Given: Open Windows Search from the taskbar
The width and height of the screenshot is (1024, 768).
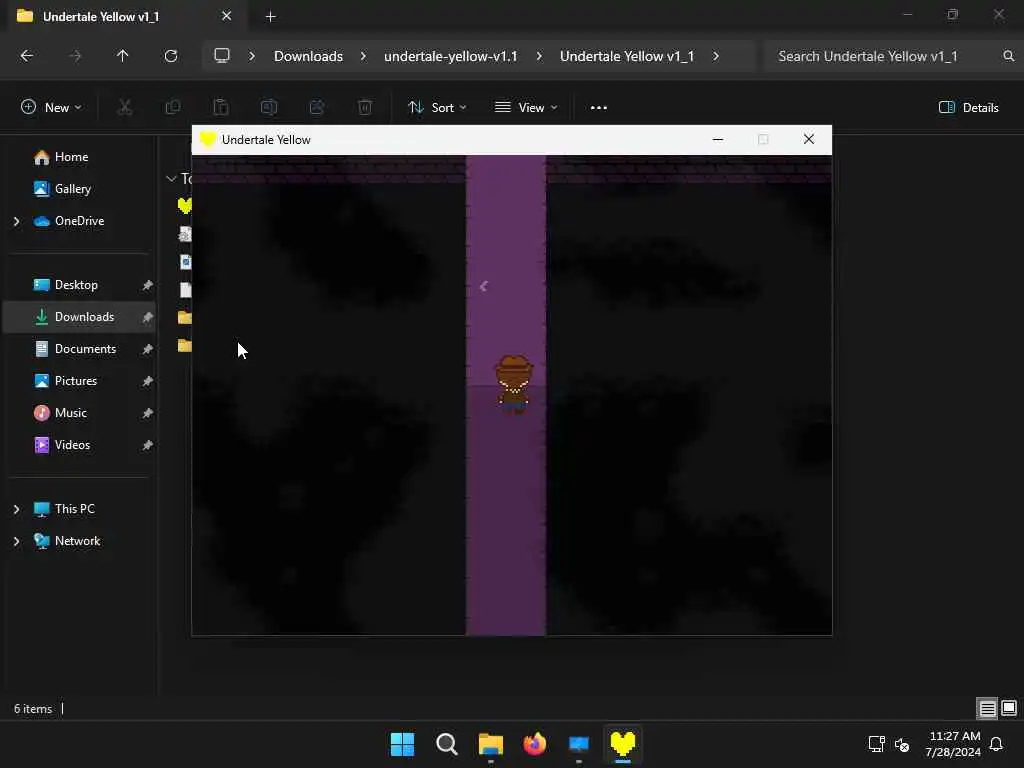Looking at the screenshot, I should [447, 744].
